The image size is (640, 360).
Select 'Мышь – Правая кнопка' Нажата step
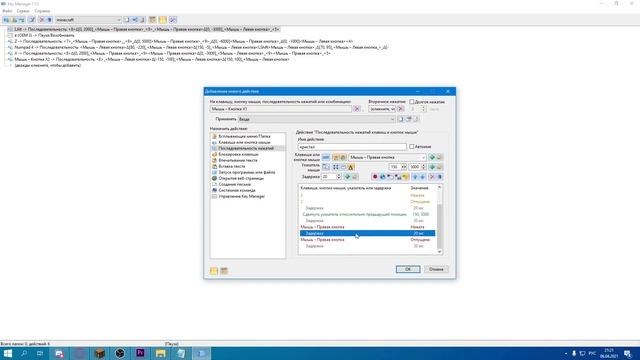[x=367, y=227]
